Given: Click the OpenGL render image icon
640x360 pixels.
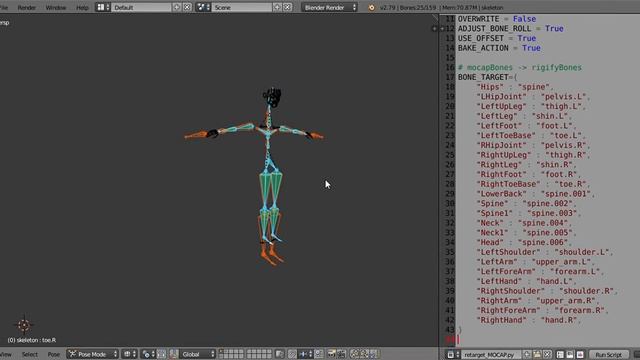Looking at the screenshot, I should point(331,354).
